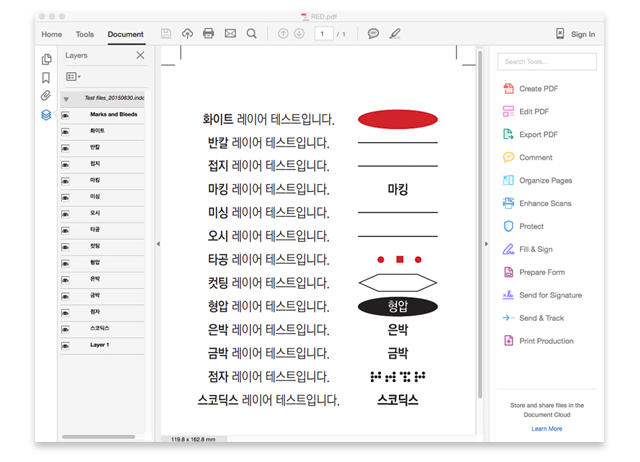Click the Search Tools field
Viewport: 640px width, 462px height.
(x=547, y=62)
